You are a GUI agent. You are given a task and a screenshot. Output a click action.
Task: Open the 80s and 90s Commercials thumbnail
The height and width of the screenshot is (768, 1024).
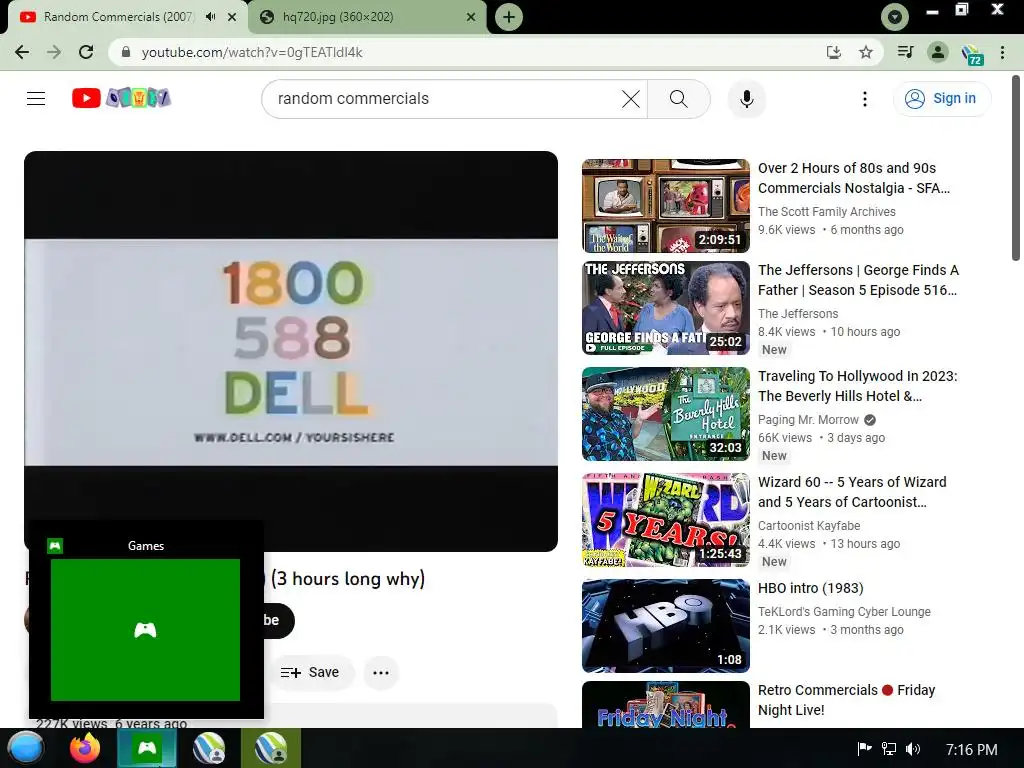(665, 206)
